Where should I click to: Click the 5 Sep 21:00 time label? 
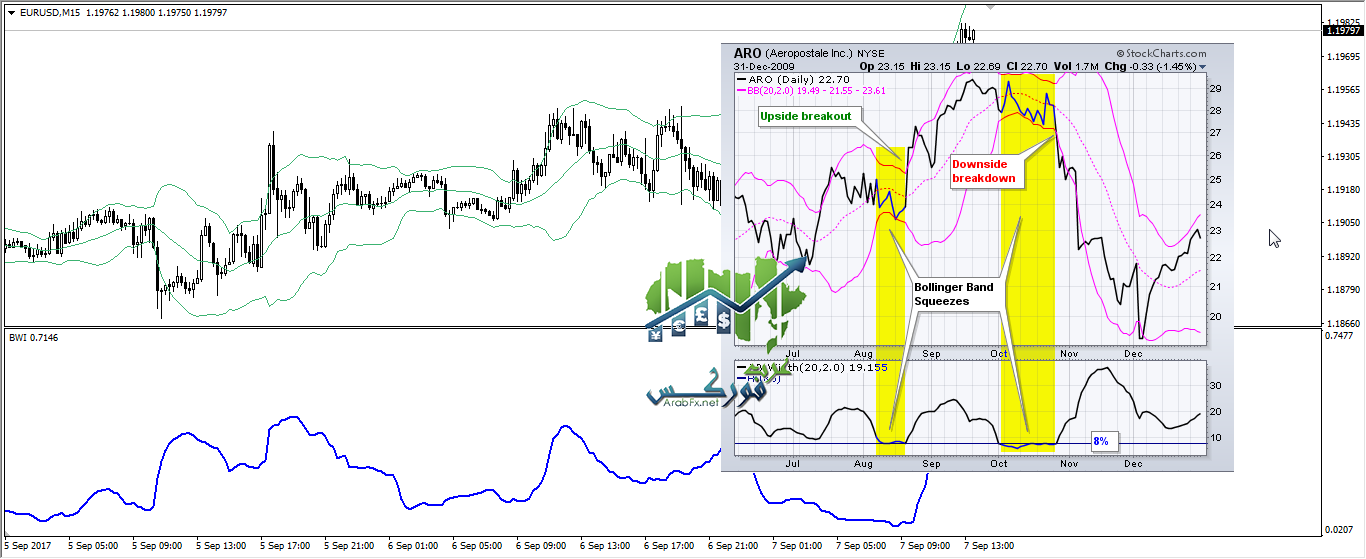[x=351, y=546]
